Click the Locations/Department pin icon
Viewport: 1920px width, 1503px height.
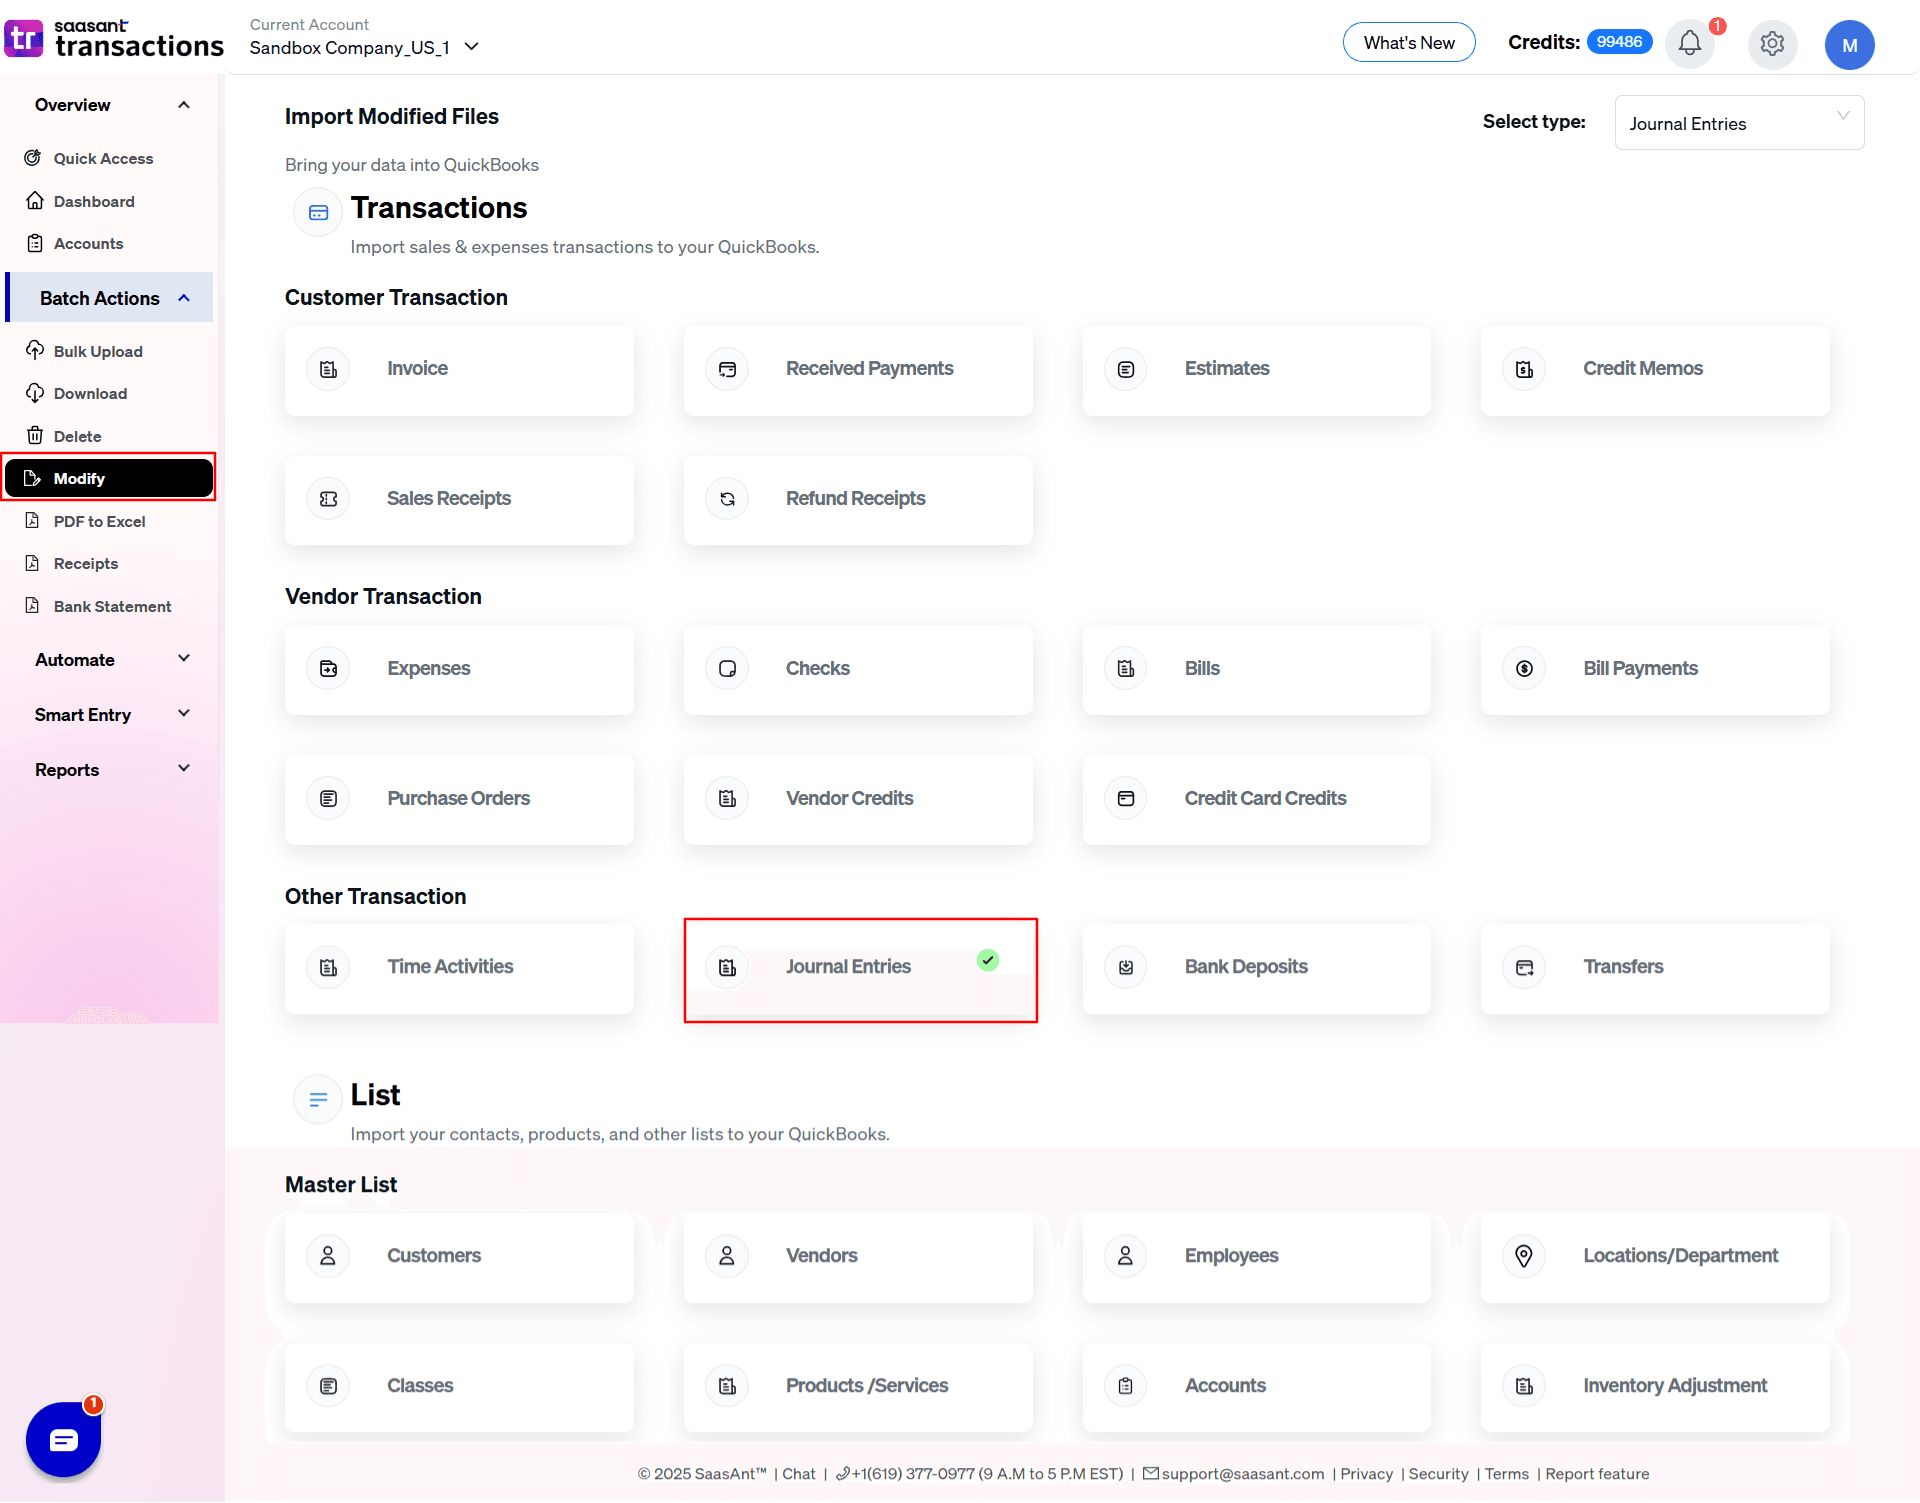click(1524, 1256)
